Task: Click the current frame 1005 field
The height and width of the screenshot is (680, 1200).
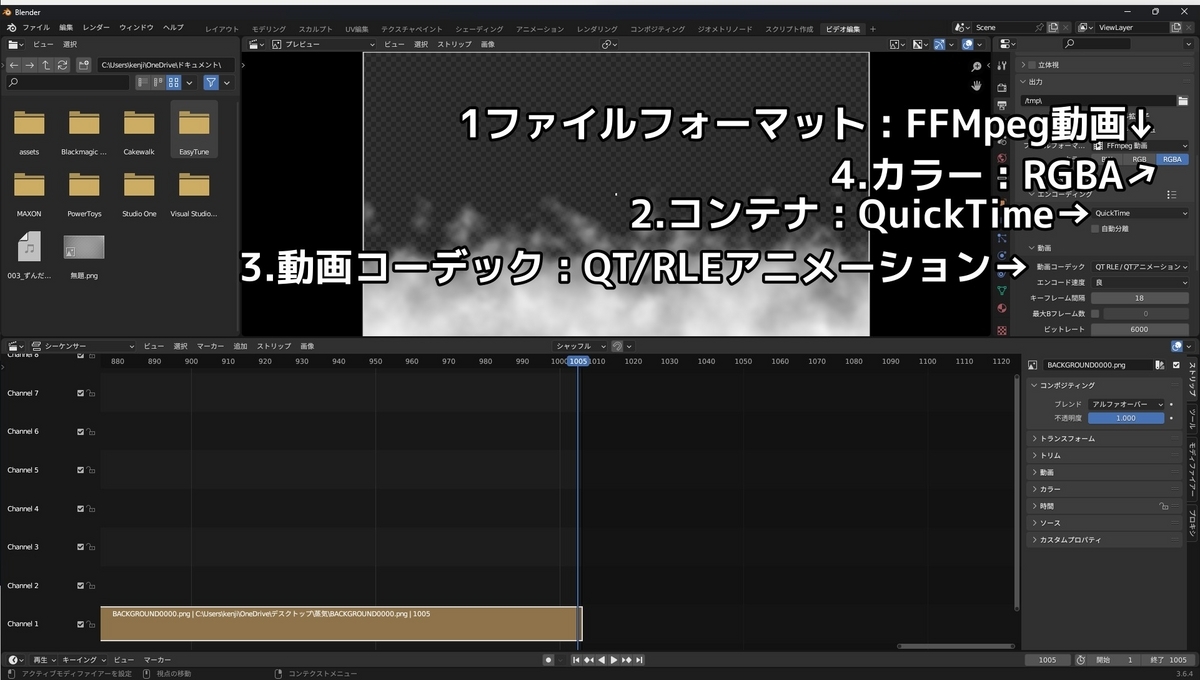Action: pyautogui.click(x=1048, y=660)
